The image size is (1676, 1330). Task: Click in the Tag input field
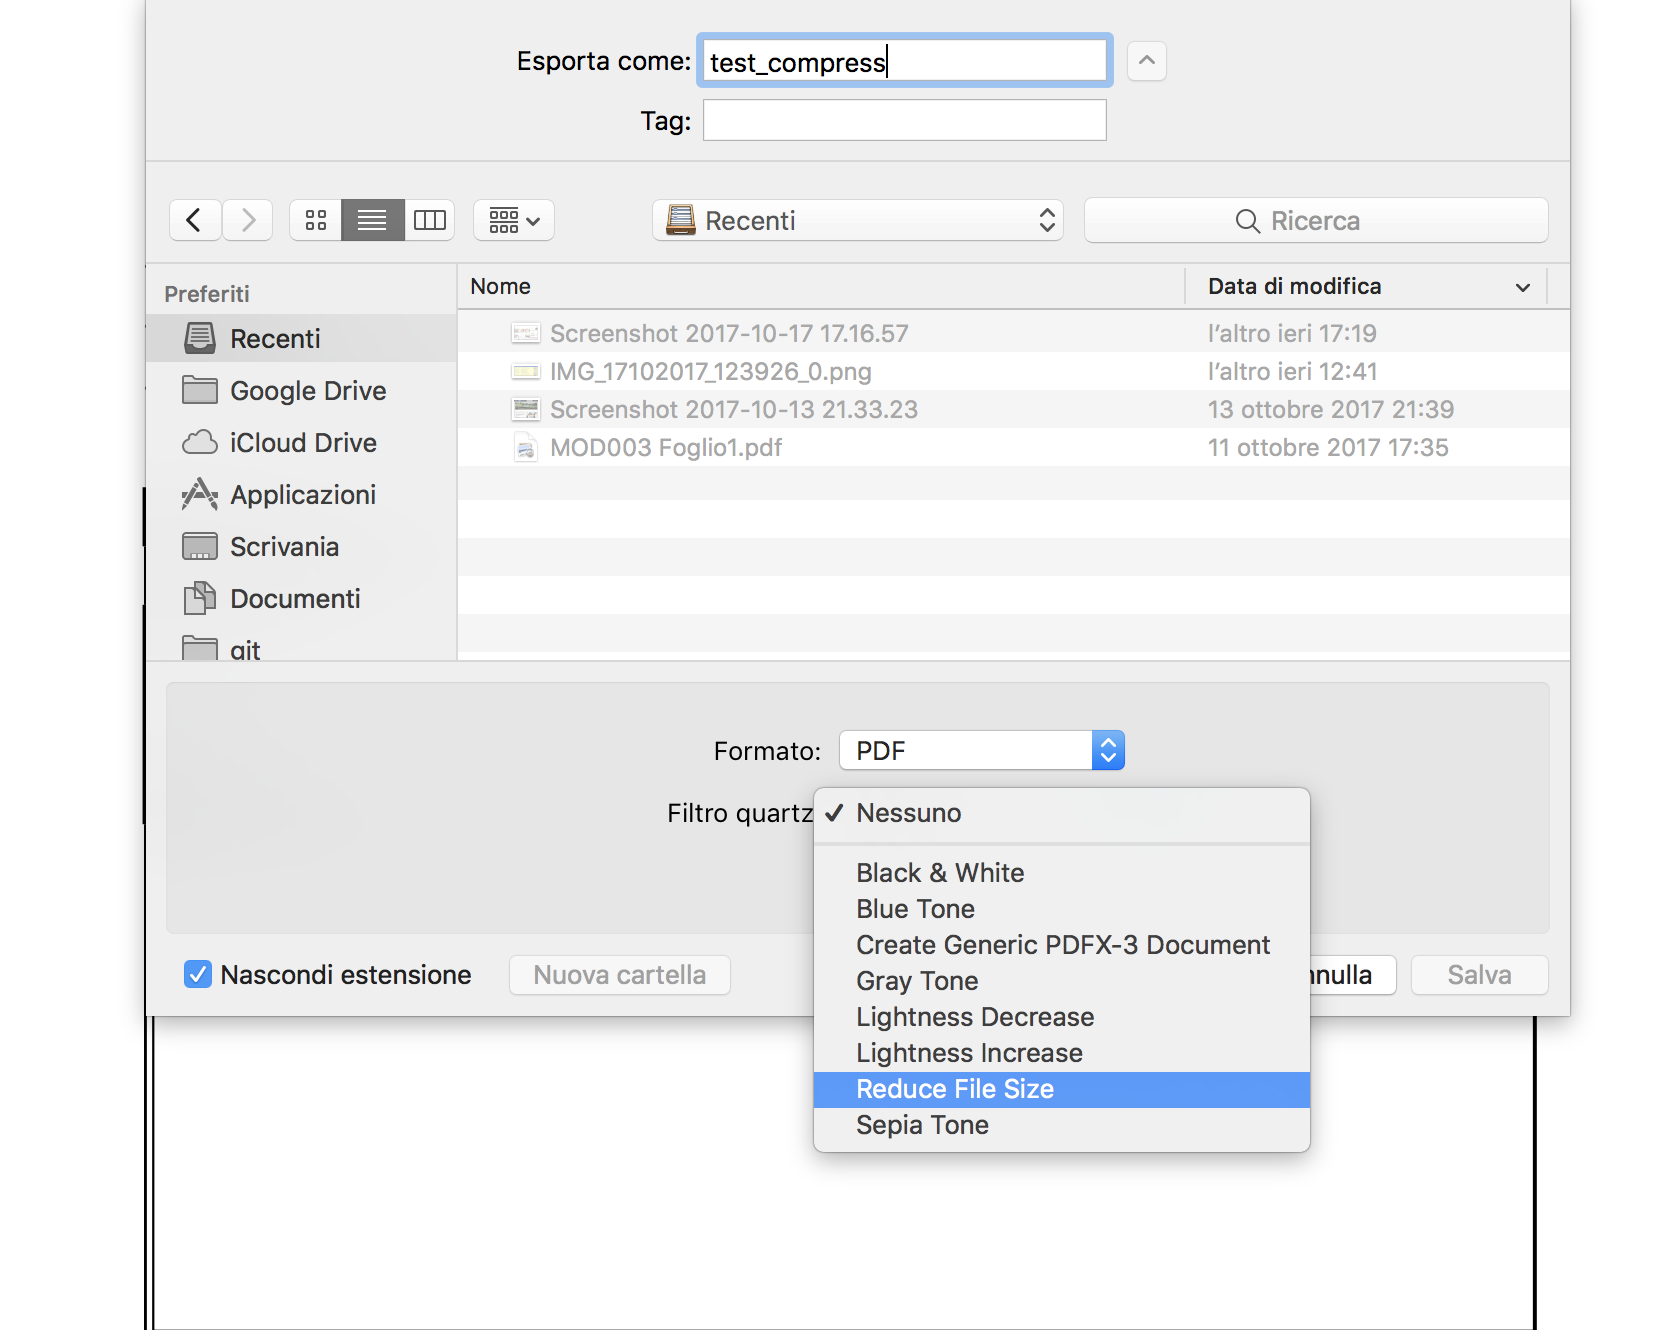tap(904, 121)
